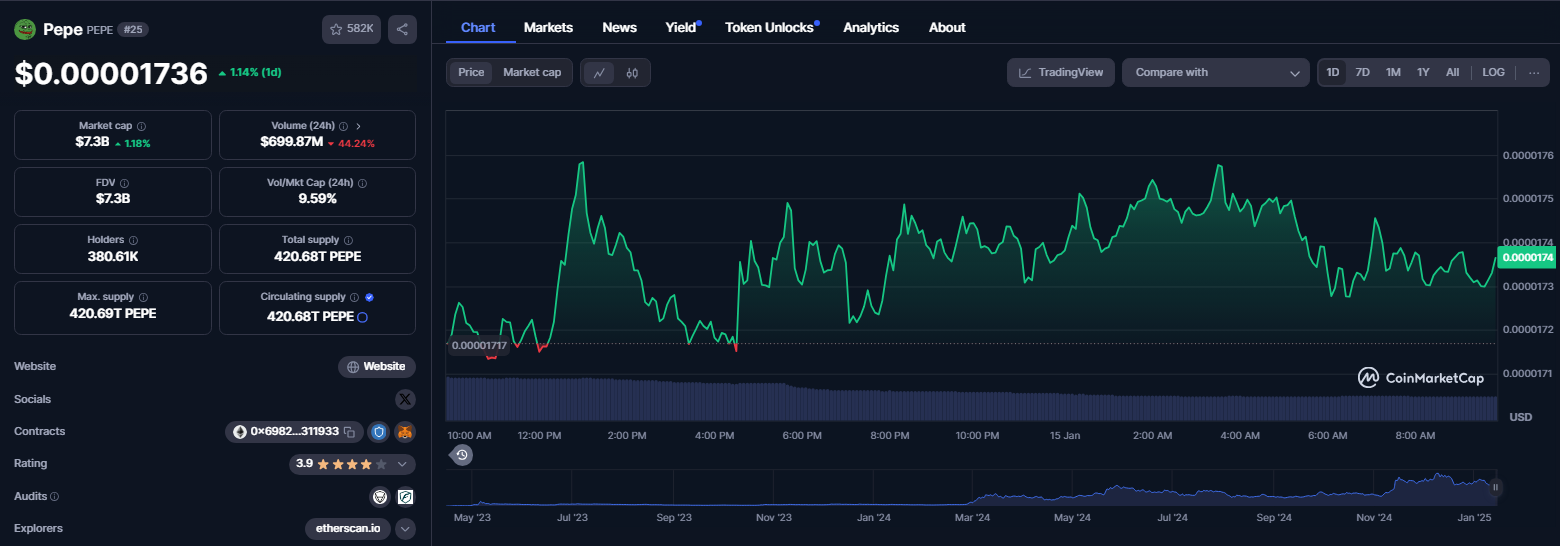The image size is (1560, 546).
Task: Click Max. supply info icon
Action: (x=142, y=298)
